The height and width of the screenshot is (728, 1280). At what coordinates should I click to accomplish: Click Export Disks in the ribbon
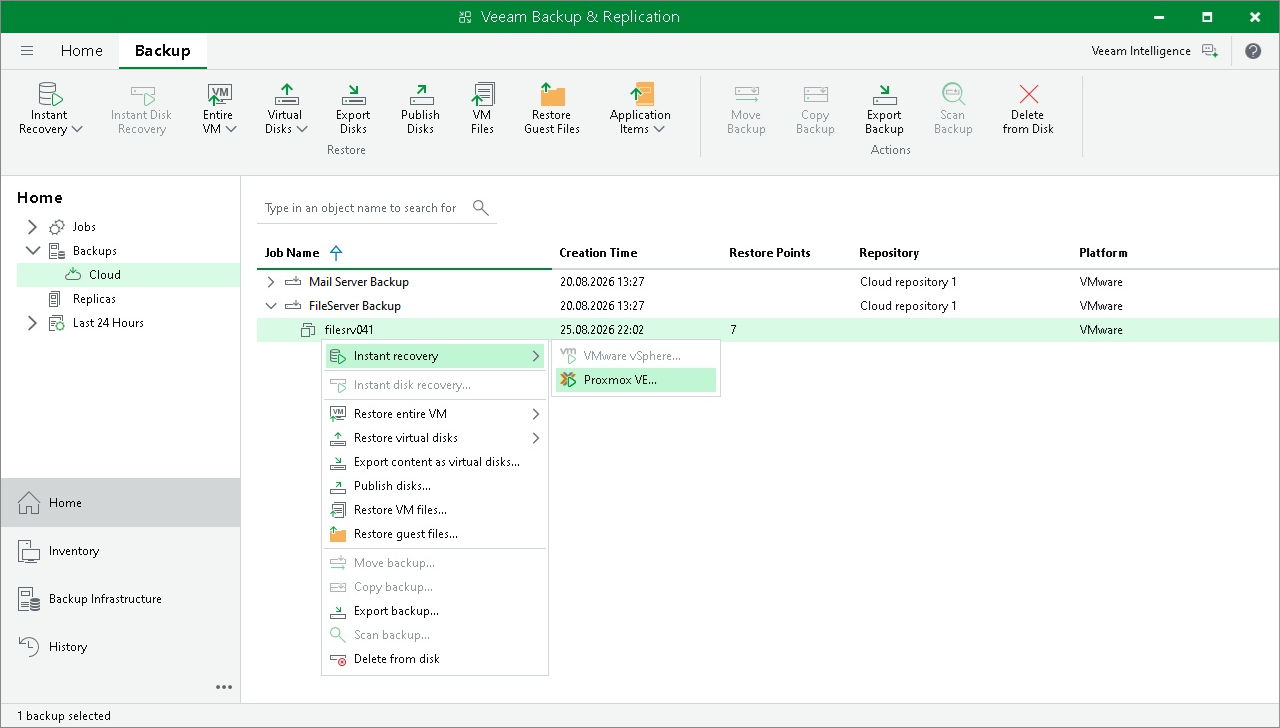[353, 109]
